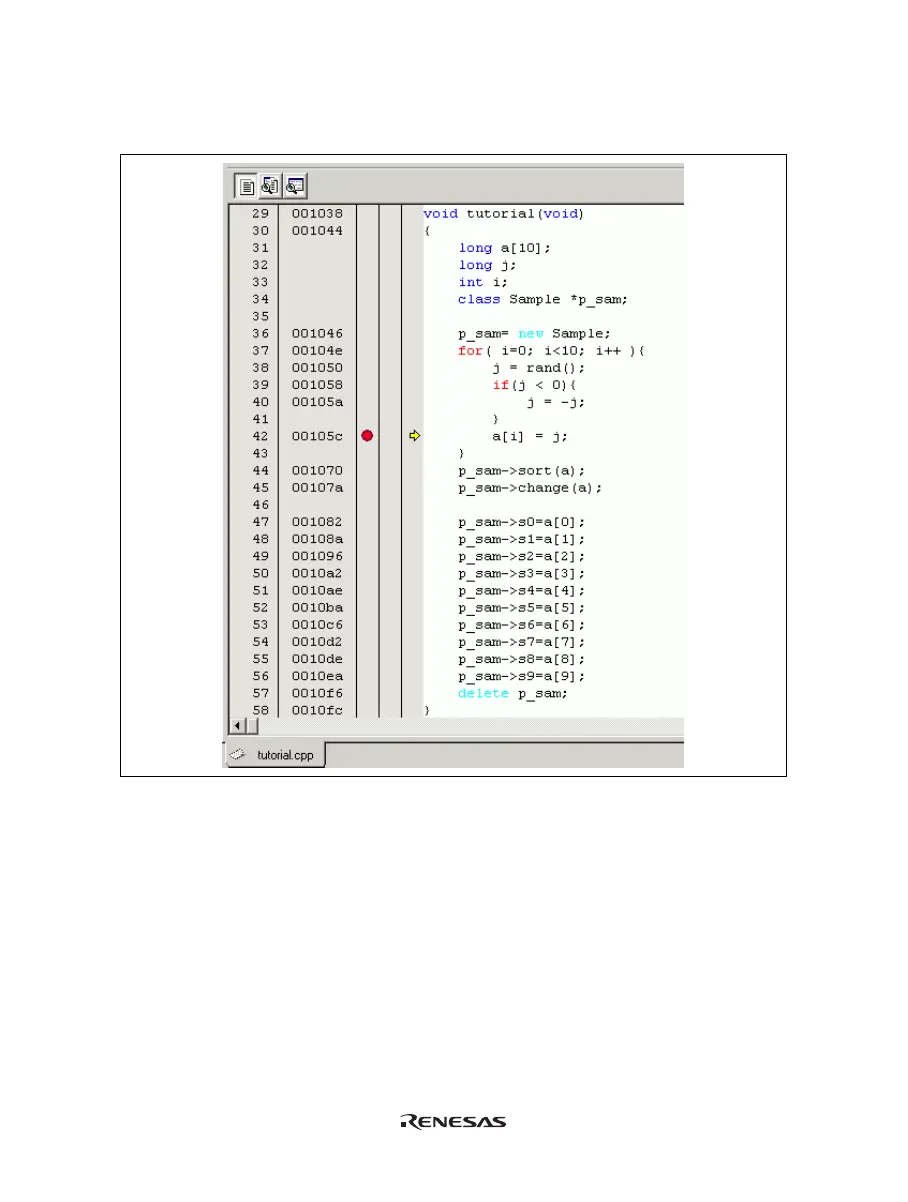The height and width of the screenshot is (1202, 908).
Task: Select the Disassembly view icon with magnifier
Action: pyautogui.click(x=294, y=186)
